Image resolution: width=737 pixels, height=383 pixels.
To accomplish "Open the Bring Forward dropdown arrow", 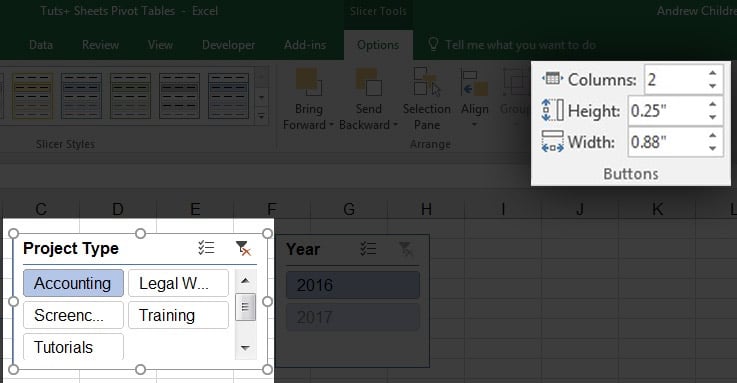I will 331,125.
